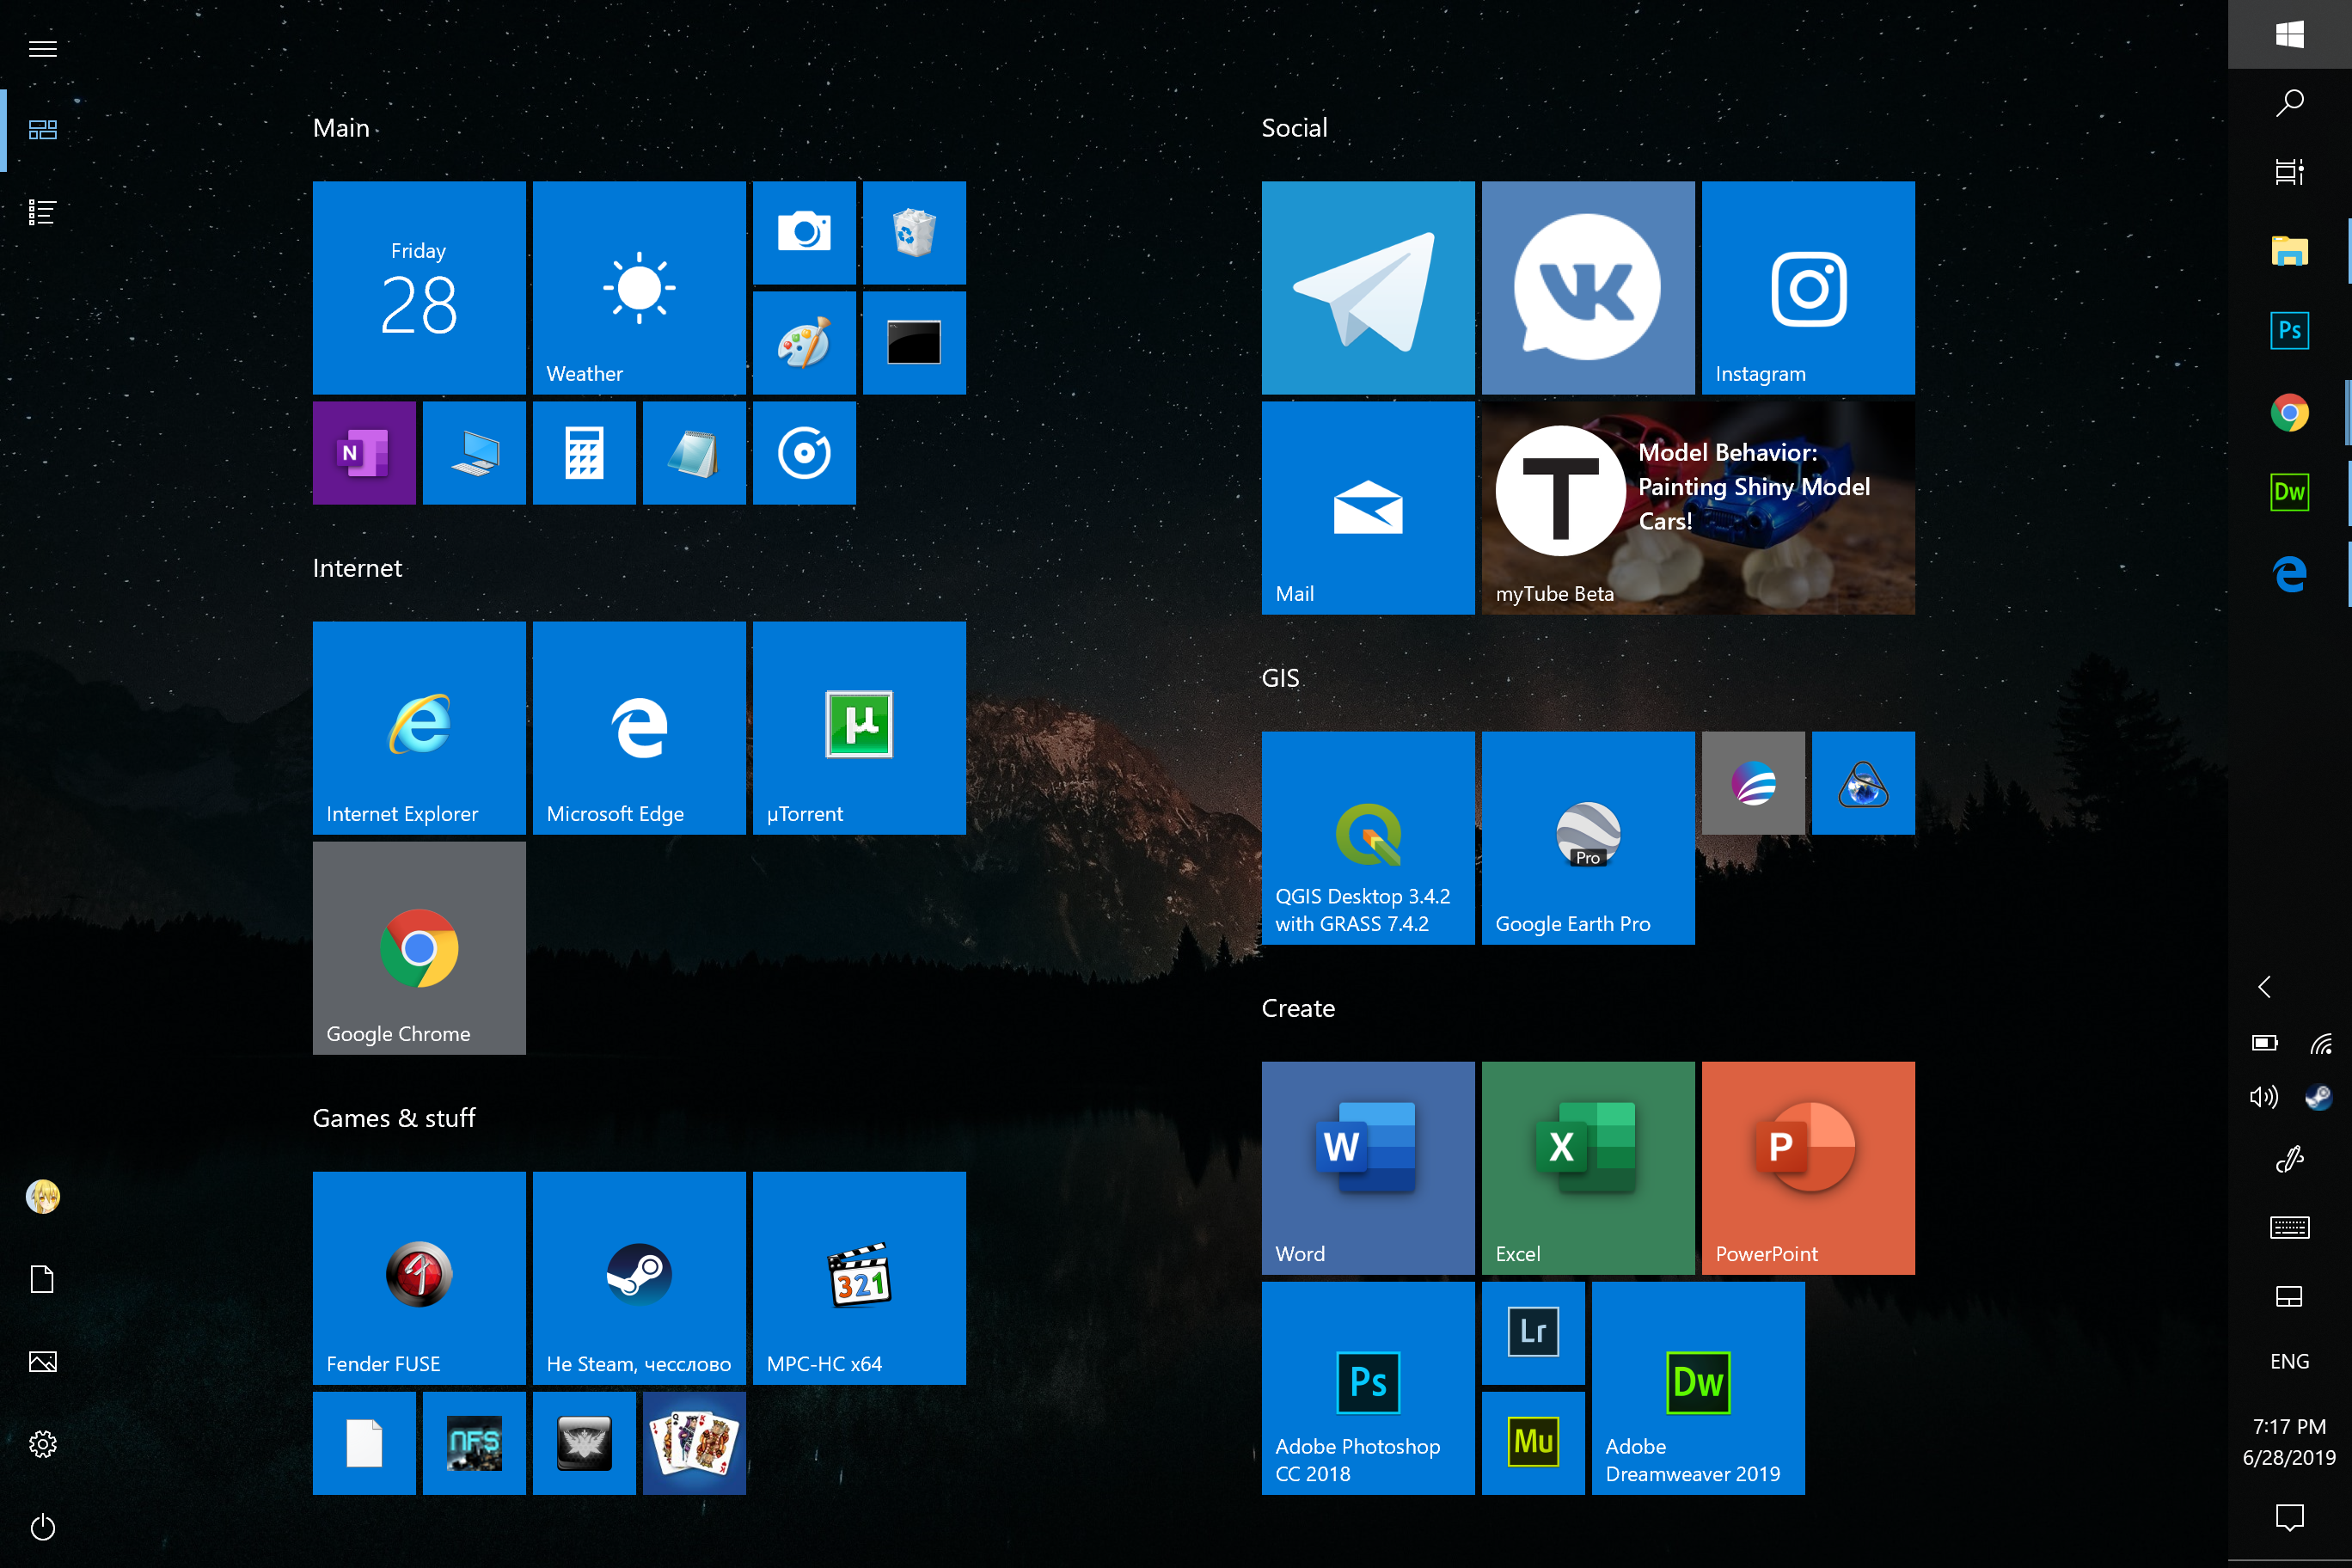Viewport: 2352px width, 1568px height.
Task: Open the winged emblem game tile
Action: click(x=584, y=1443)
